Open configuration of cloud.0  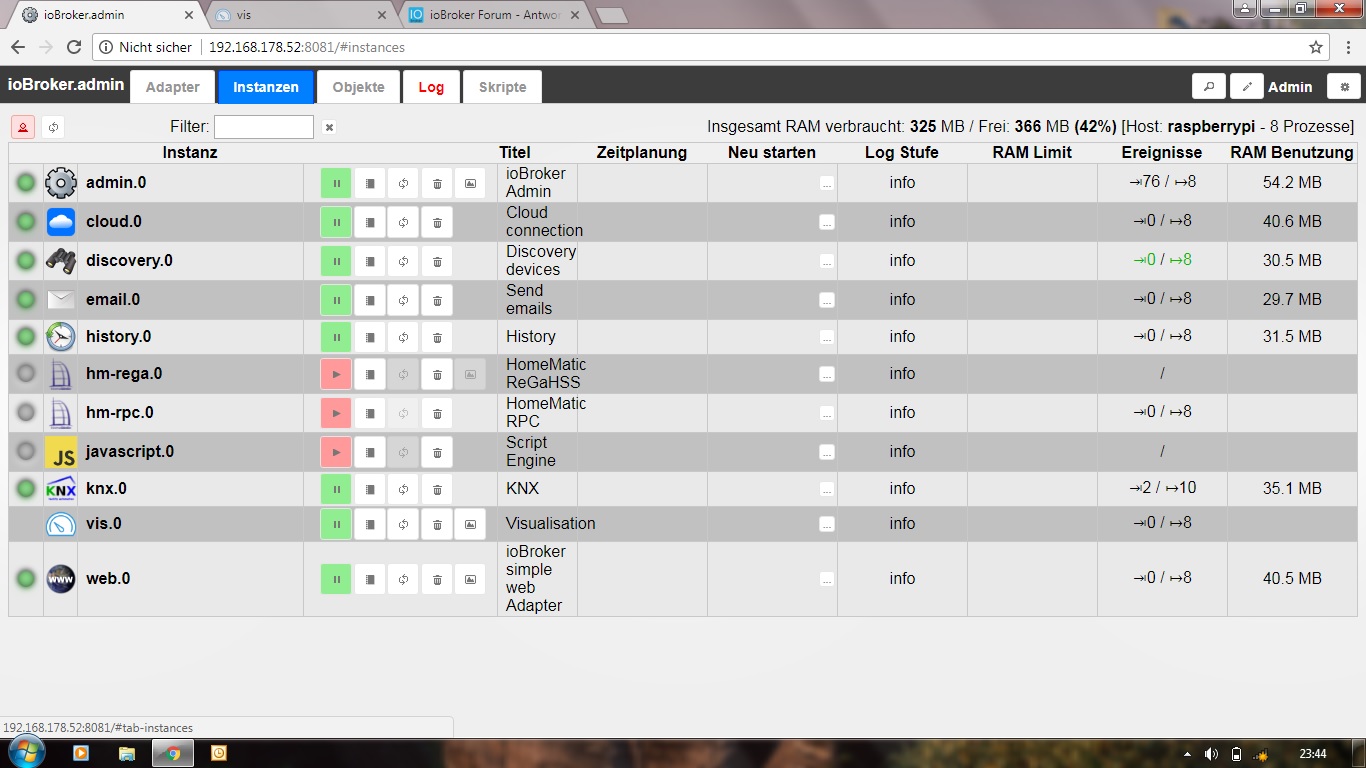[x=370, y=222]
